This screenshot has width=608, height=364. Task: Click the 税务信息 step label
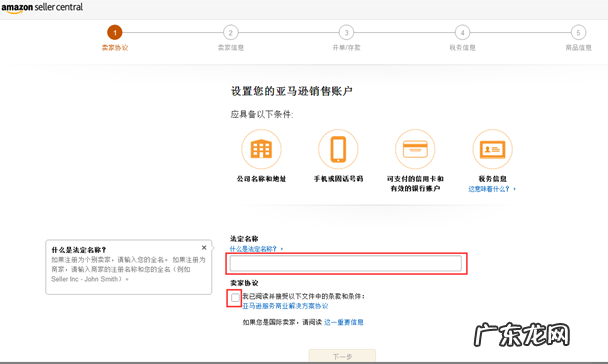tap(462, 48)
